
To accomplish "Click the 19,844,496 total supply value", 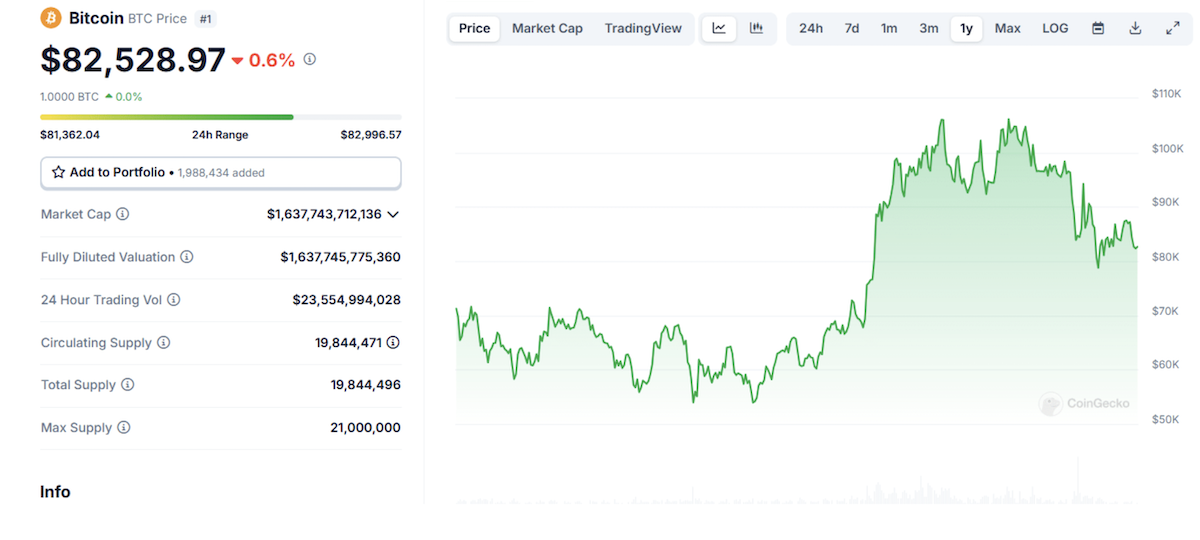I will tap(366, 385).
